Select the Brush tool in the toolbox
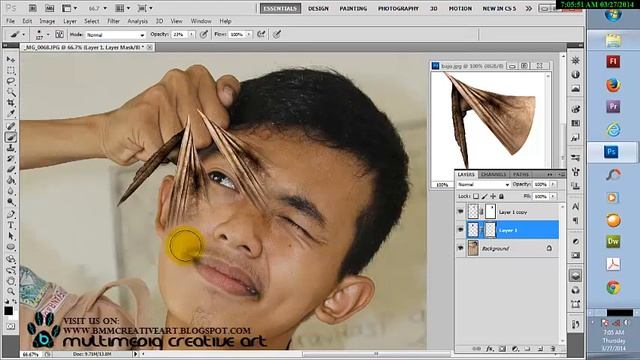The image size is (640, 360). pyautogui.click(x=11, y=137)
